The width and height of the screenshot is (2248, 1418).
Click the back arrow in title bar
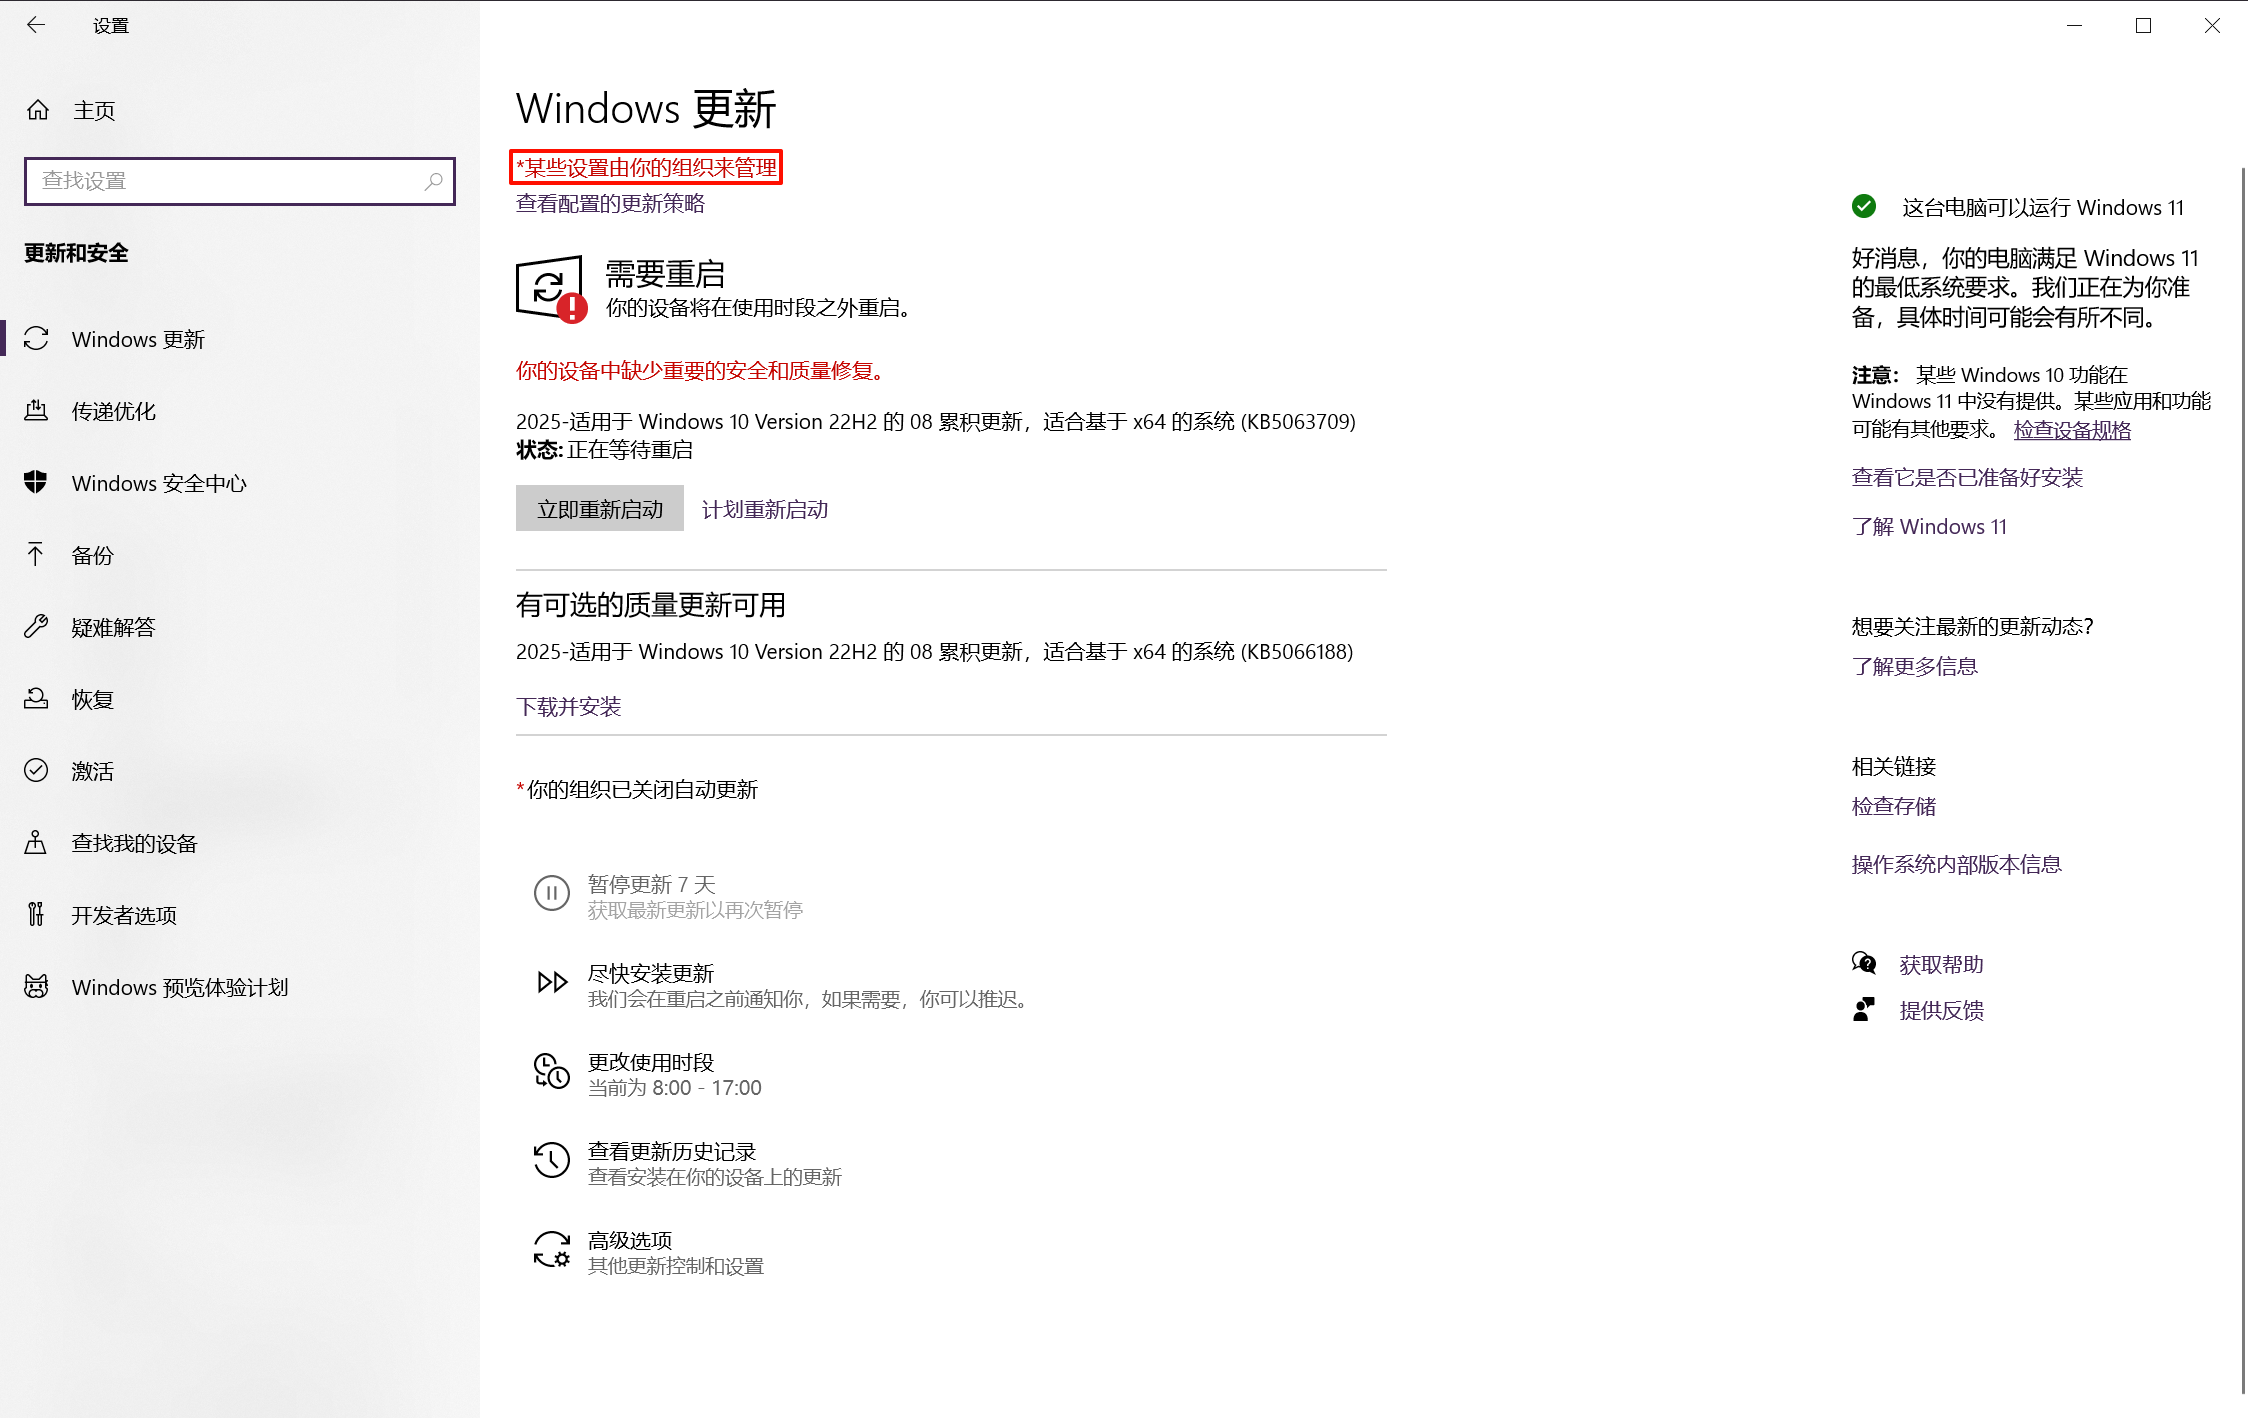pos(36,25)
